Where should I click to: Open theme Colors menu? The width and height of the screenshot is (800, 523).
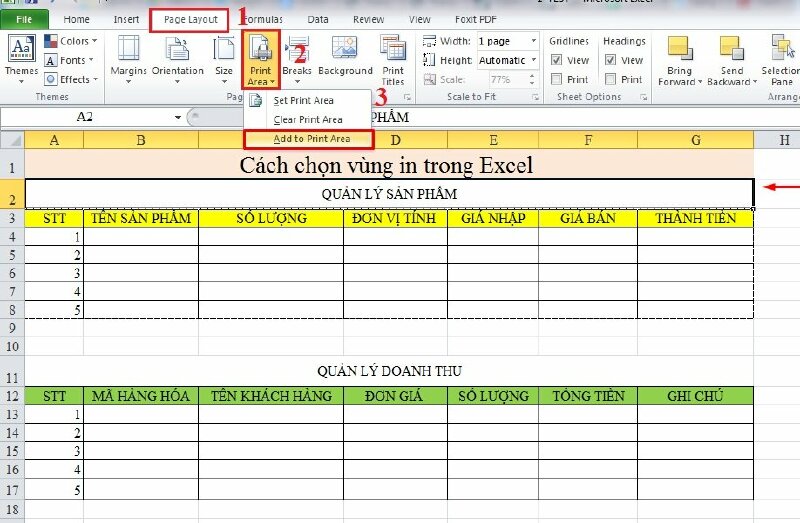(x=70, y=41)
